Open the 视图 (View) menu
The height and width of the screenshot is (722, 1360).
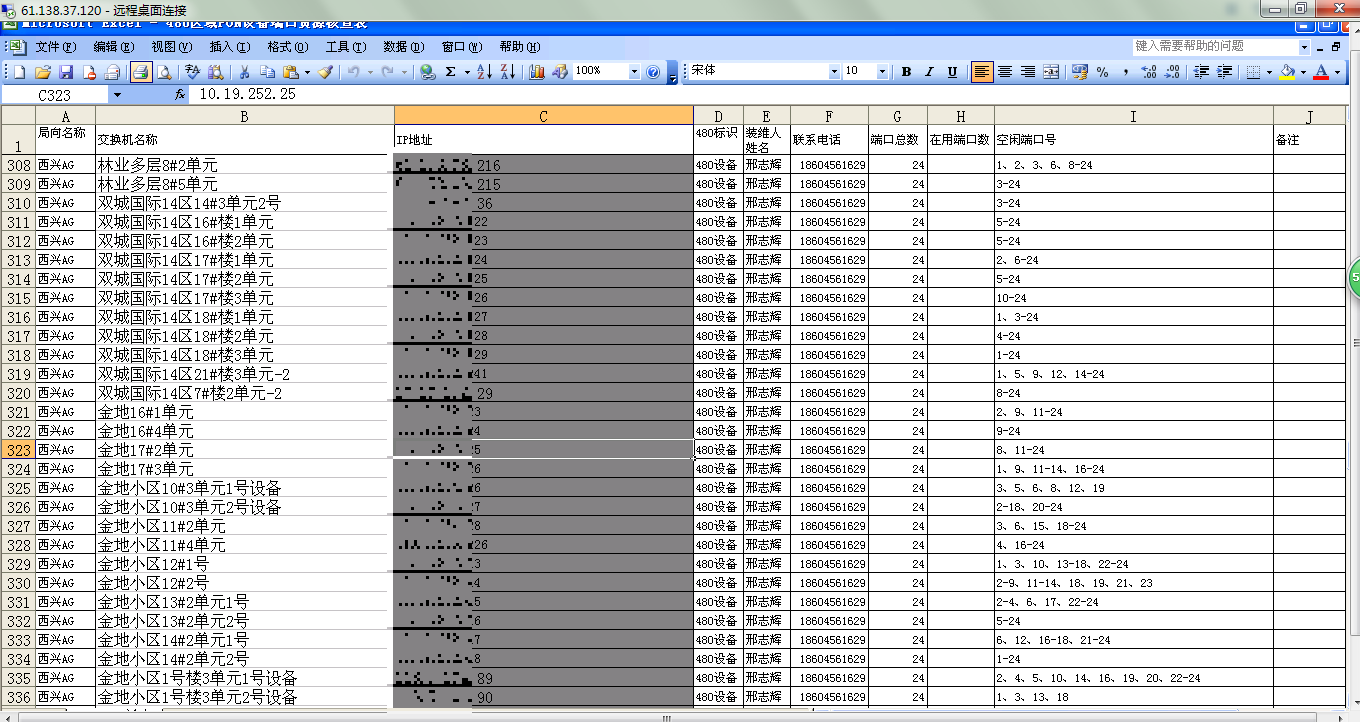click(x=171, y=47)
